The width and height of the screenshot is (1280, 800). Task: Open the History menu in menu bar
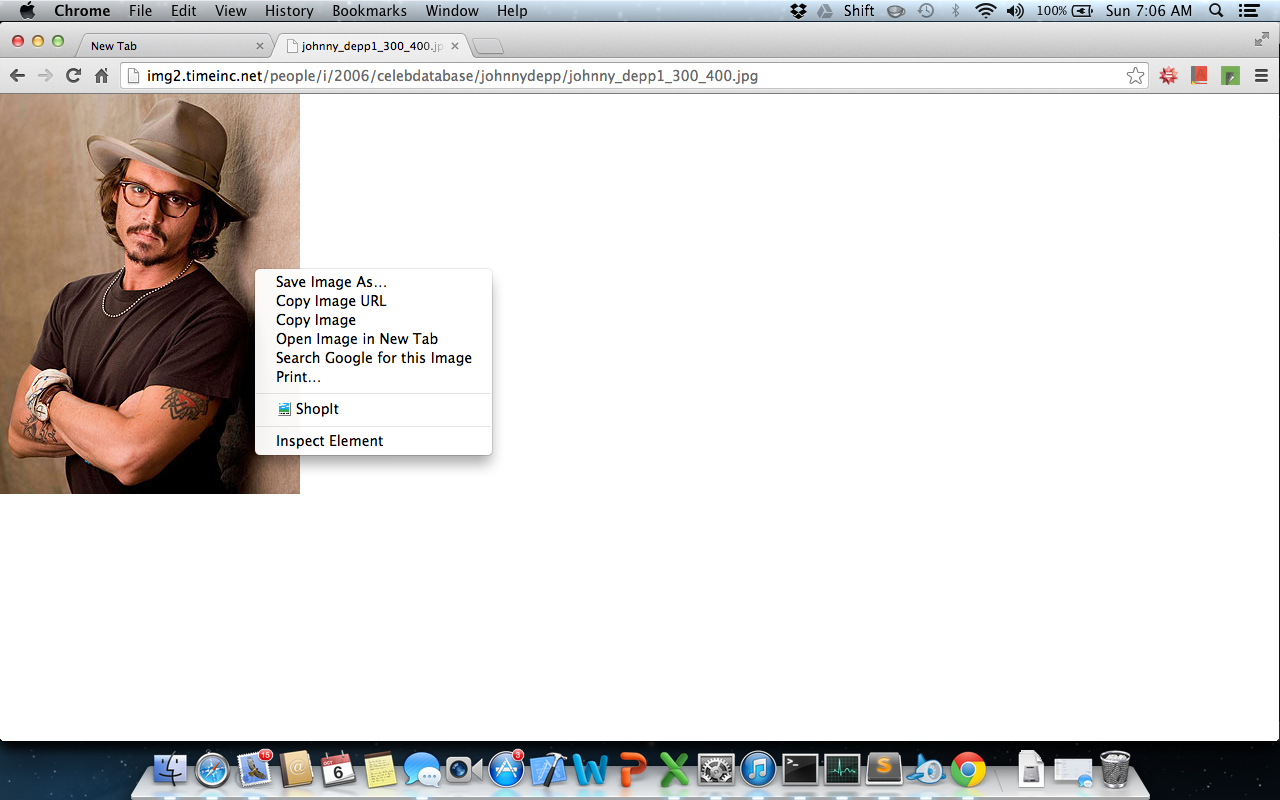coord(289,11)
